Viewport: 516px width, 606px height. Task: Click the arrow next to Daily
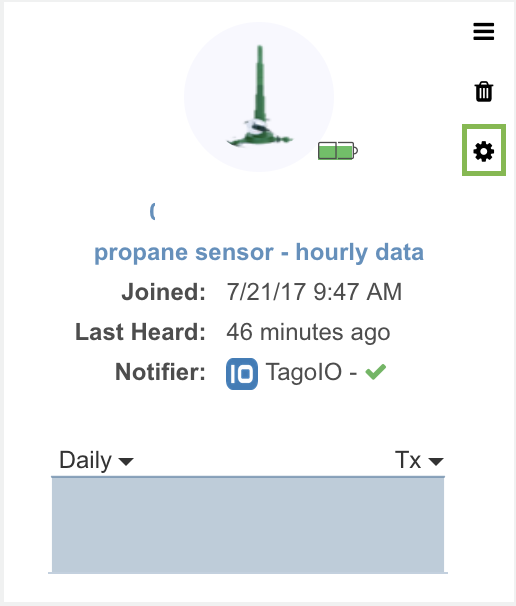[x=126, y=461]
